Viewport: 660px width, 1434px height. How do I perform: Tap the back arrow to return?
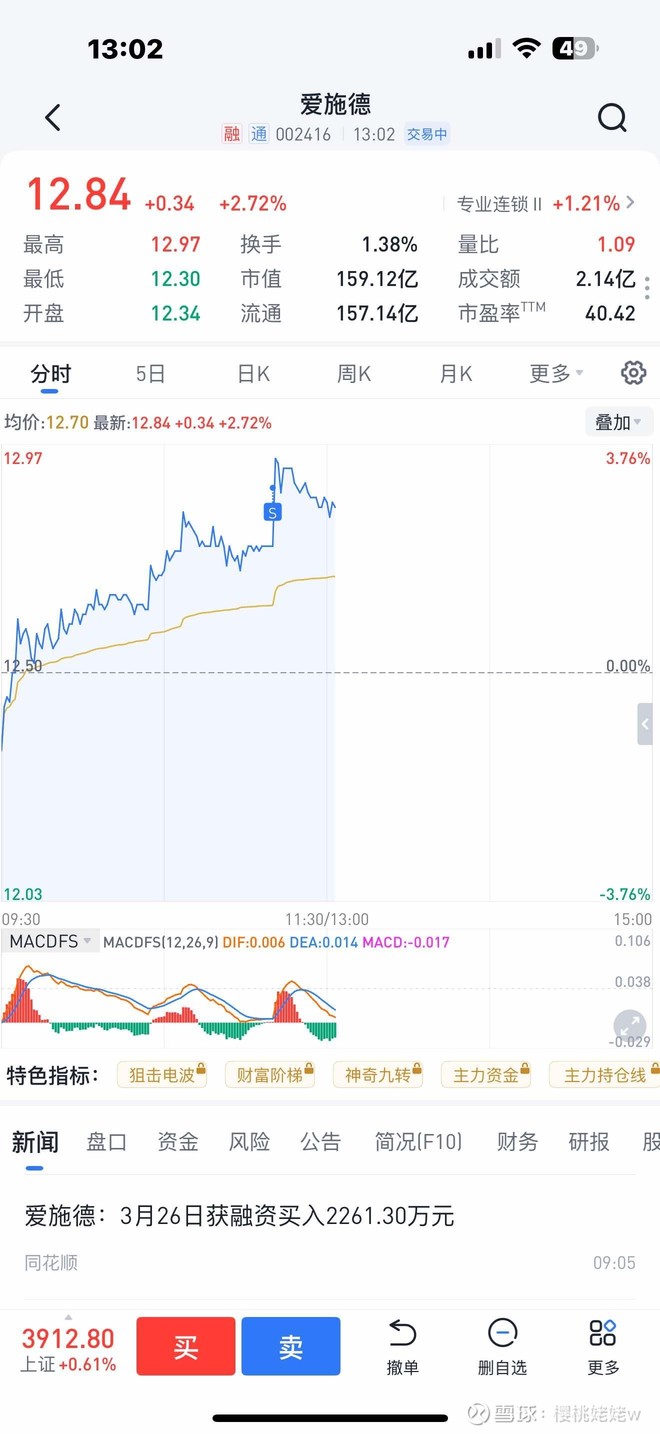(x=52, y=117)
